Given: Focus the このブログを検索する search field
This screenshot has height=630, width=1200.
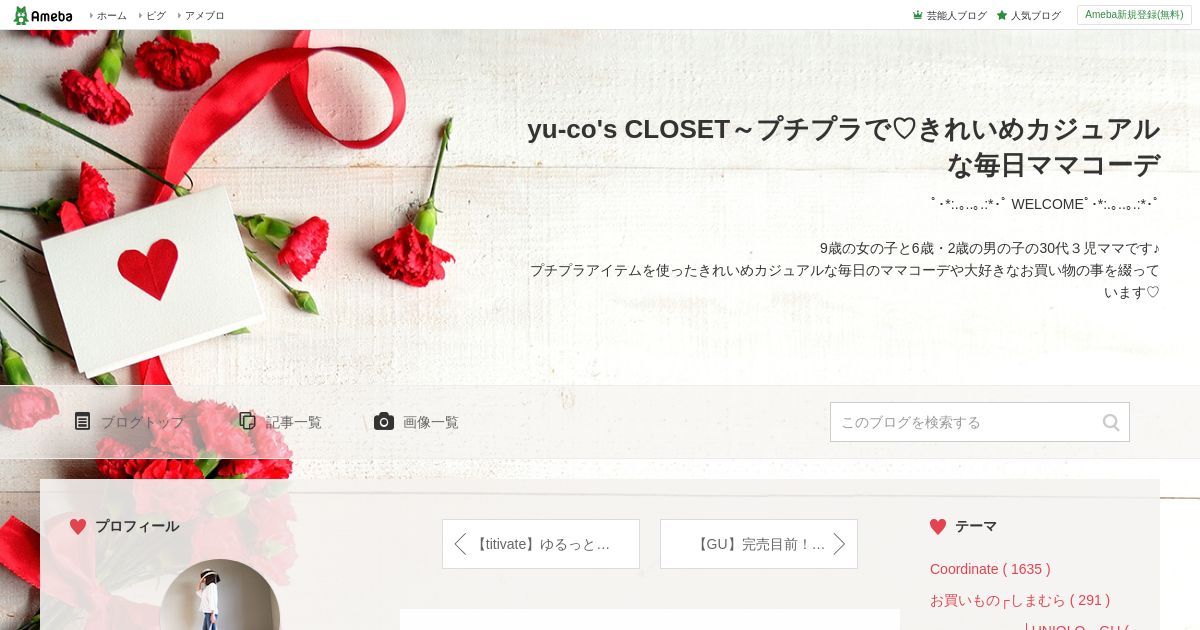Looking at the screenshot, I should (965, 422).
